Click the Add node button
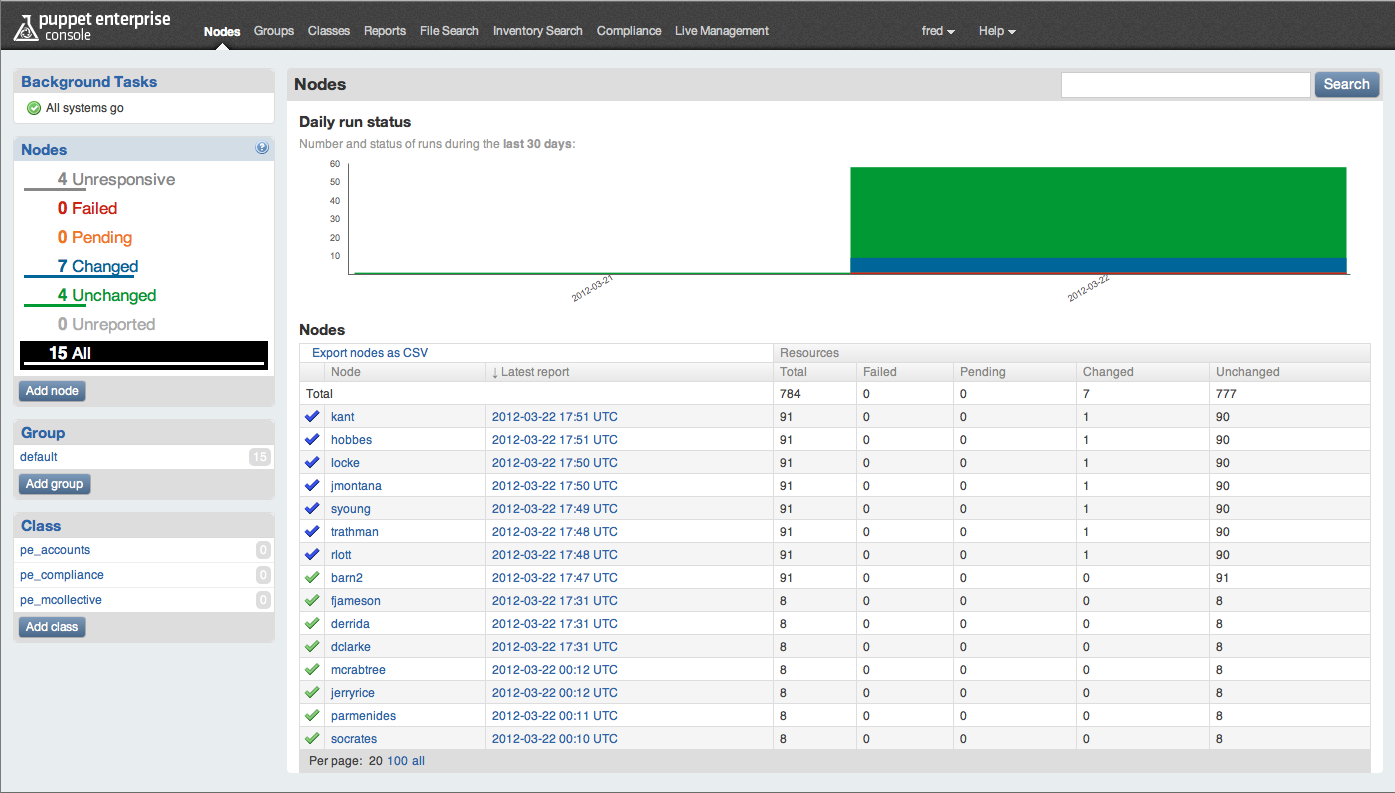Screen dimensions: 1395x793 (52, 391)
